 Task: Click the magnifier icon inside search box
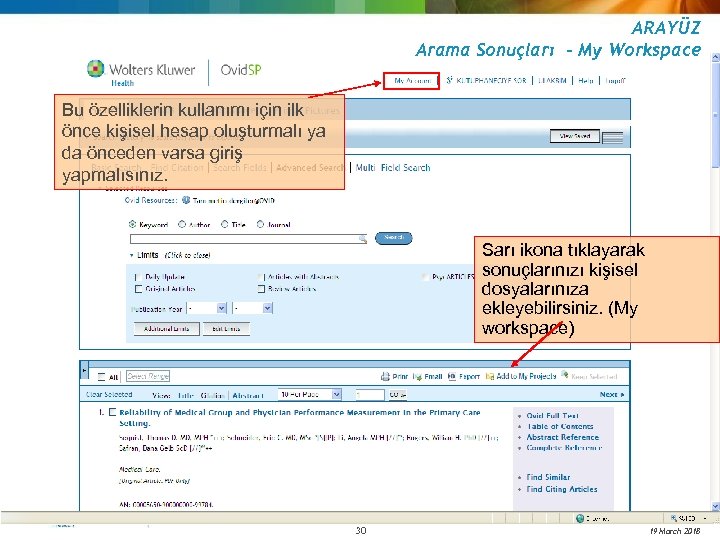click(x=363, y=239)
